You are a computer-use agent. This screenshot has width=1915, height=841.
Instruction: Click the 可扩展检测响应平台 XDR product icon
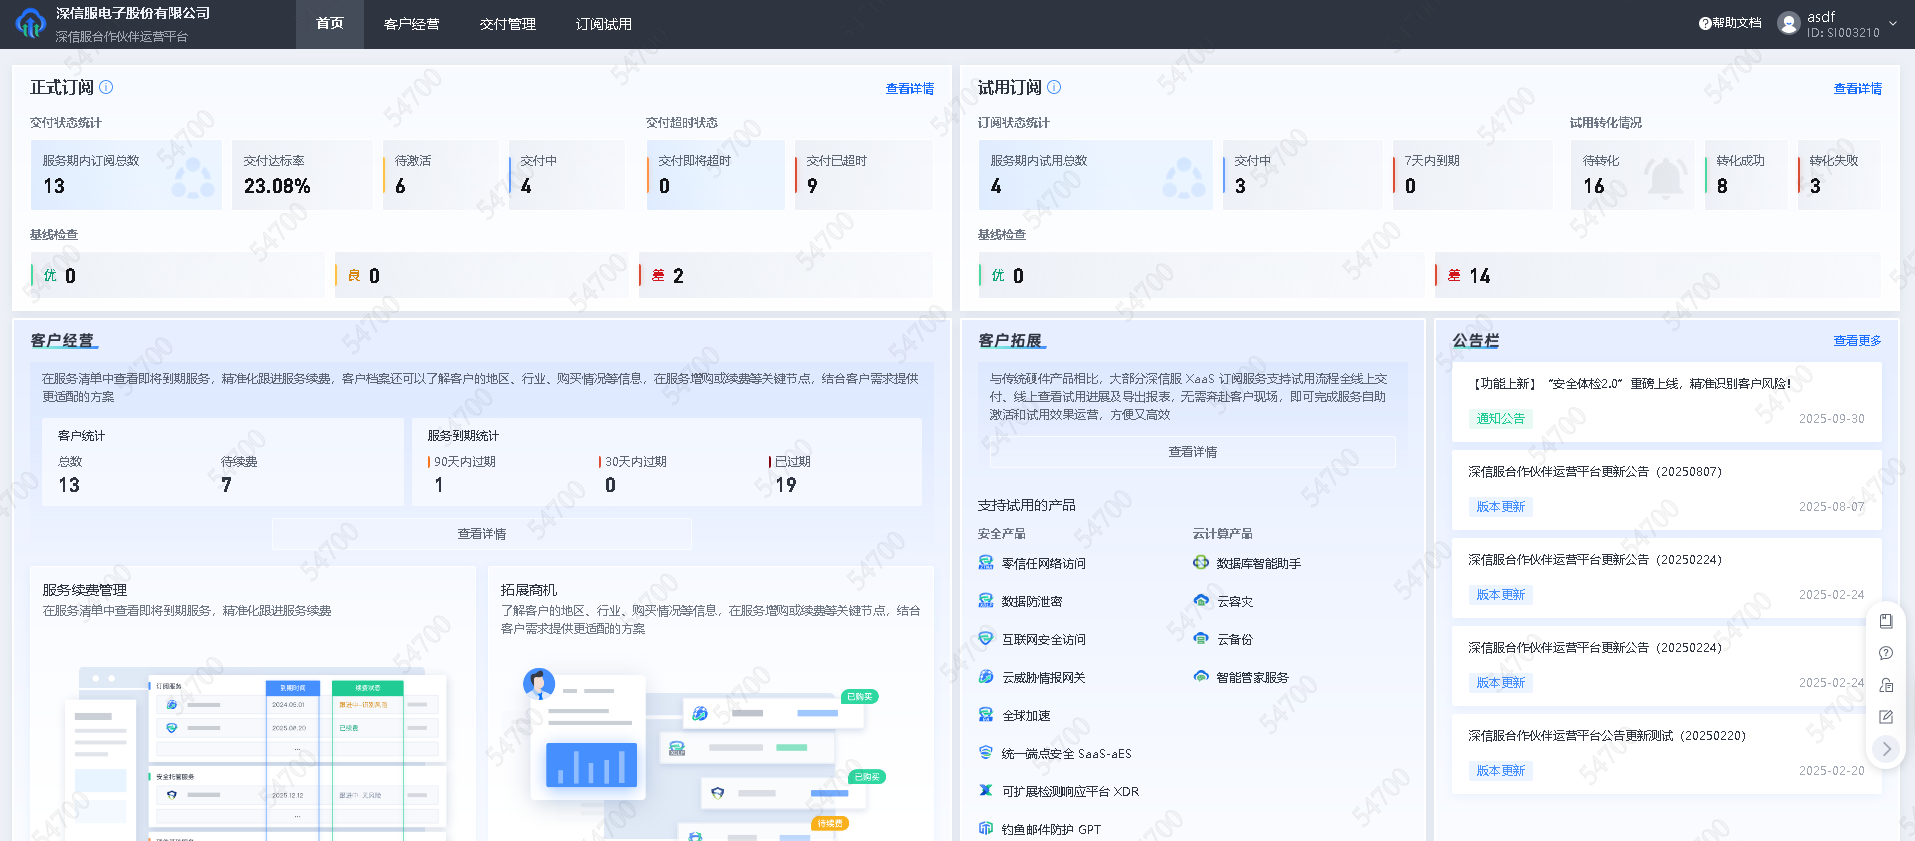pyautogui.click(x=986, y=791)
